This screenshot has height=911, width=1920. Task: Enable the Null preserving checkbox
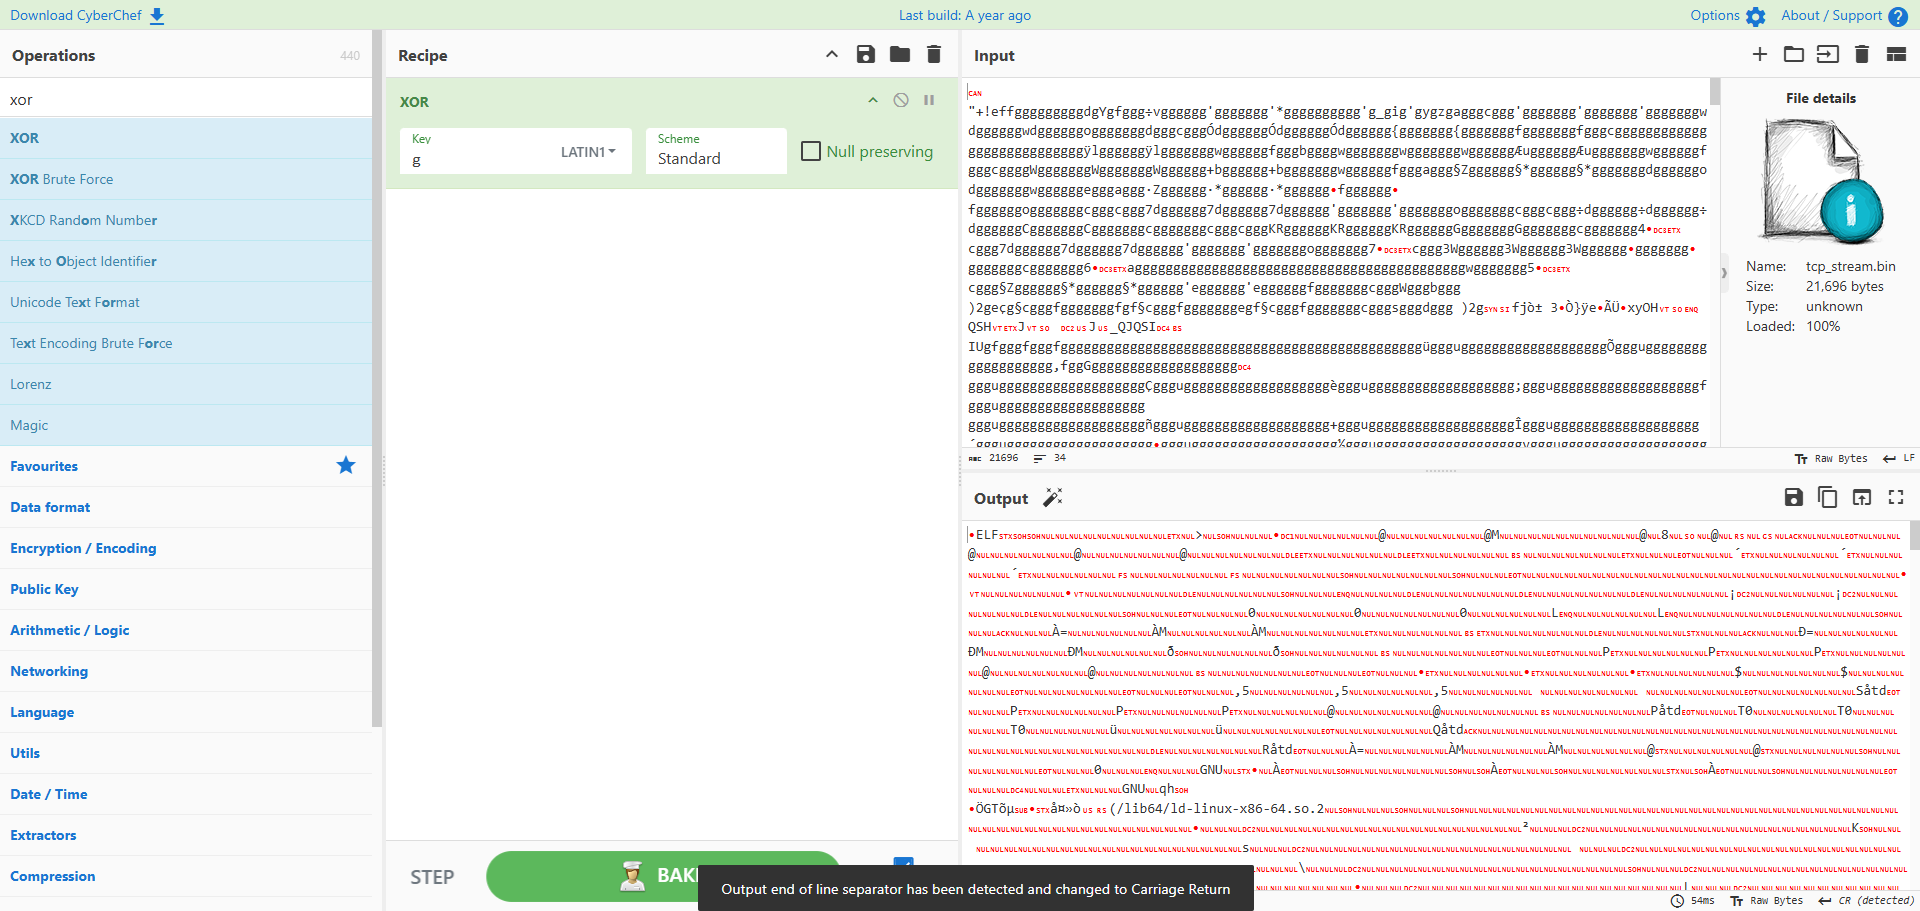tap(811, 151)
